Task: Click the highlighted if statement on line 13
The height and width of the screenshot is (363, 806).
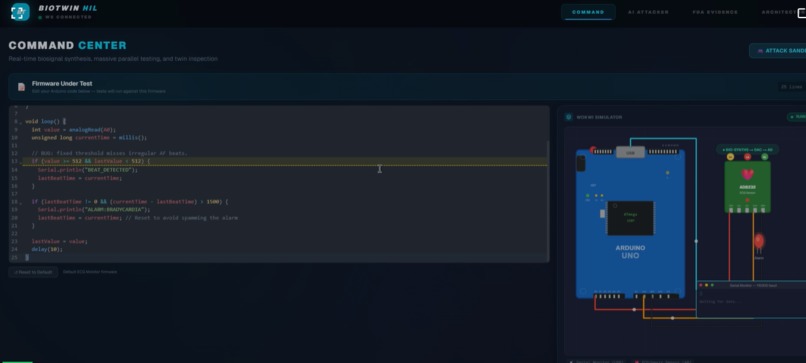Action: (91, 161)
